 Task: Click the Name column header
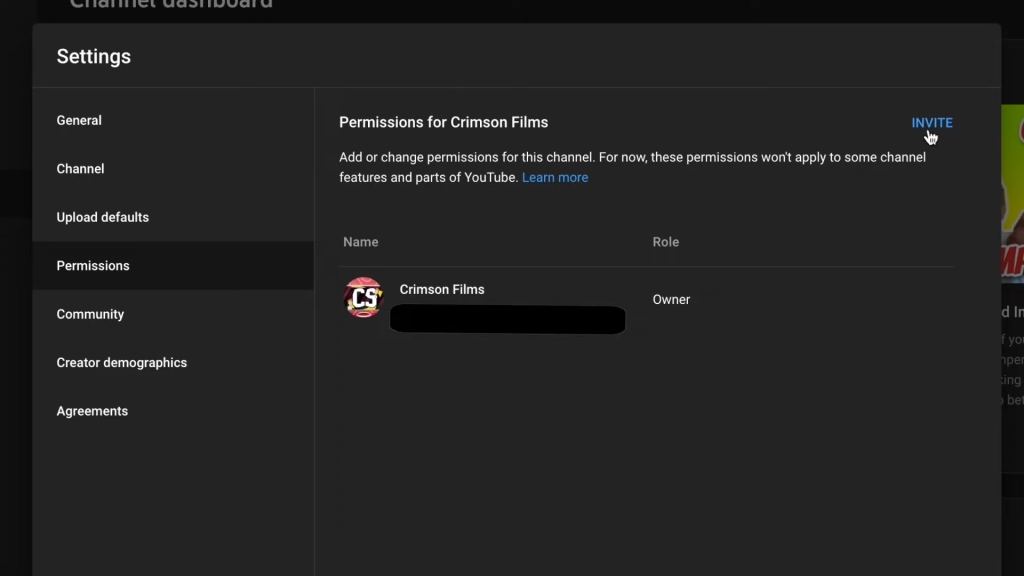point(360,242)
